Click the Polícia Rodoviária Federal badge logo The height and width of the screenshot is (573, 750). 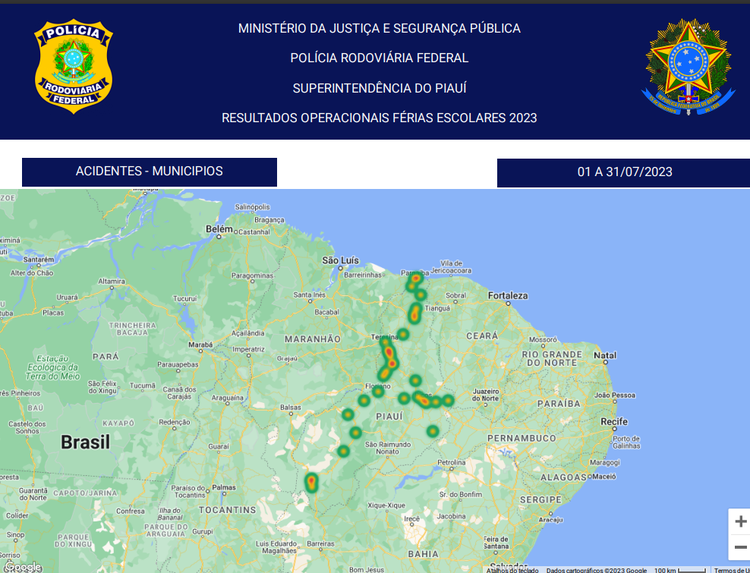[73, 66]
